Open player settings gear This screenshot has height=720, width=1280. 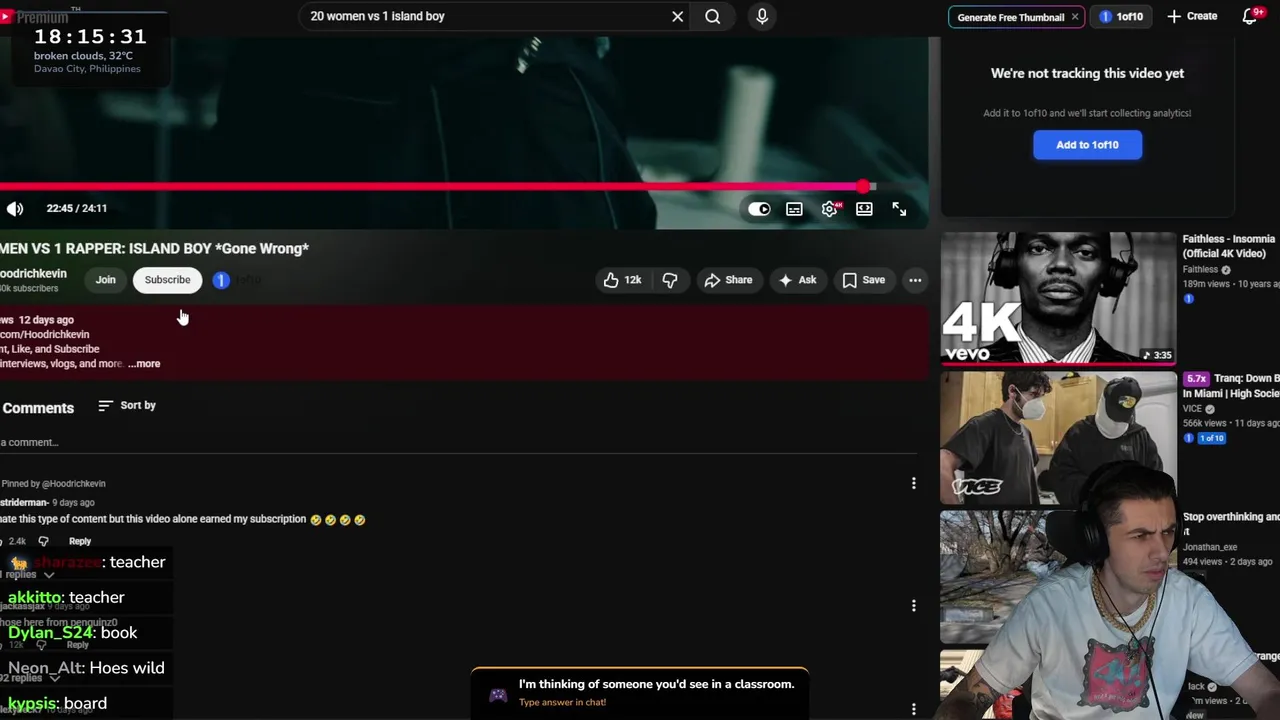[830, 209]
